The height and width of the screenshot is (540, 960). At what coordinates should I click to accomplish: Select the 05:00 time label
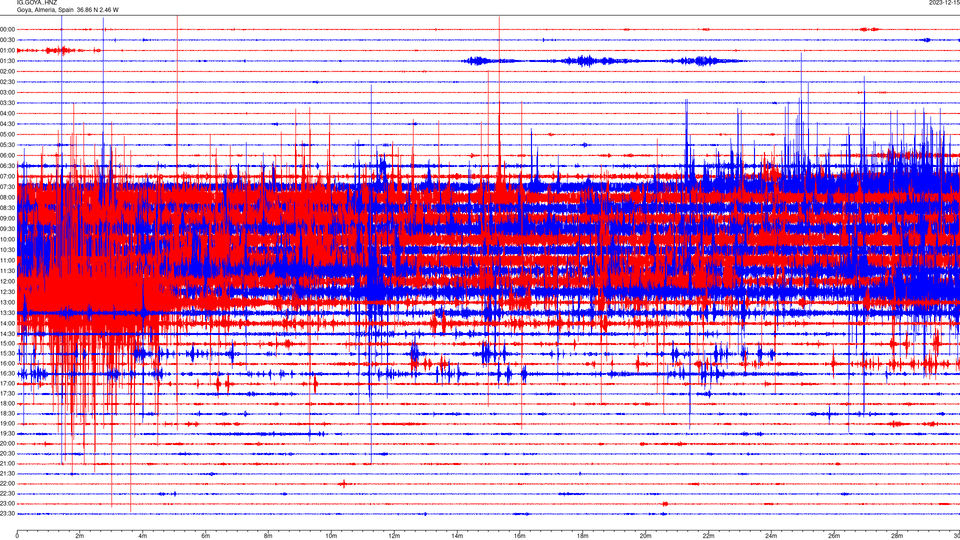pos(8,134)
